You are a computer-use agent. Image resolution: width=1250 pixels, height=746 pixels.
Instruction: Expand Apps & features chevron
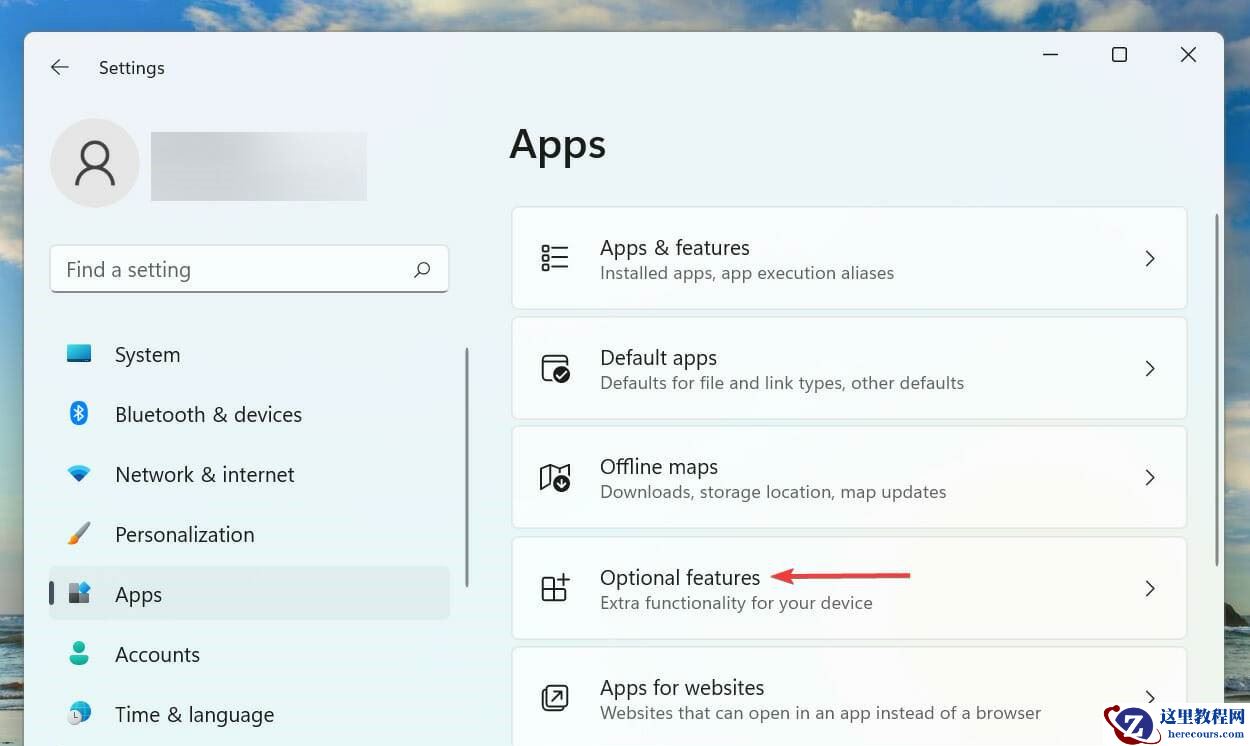1150,258
